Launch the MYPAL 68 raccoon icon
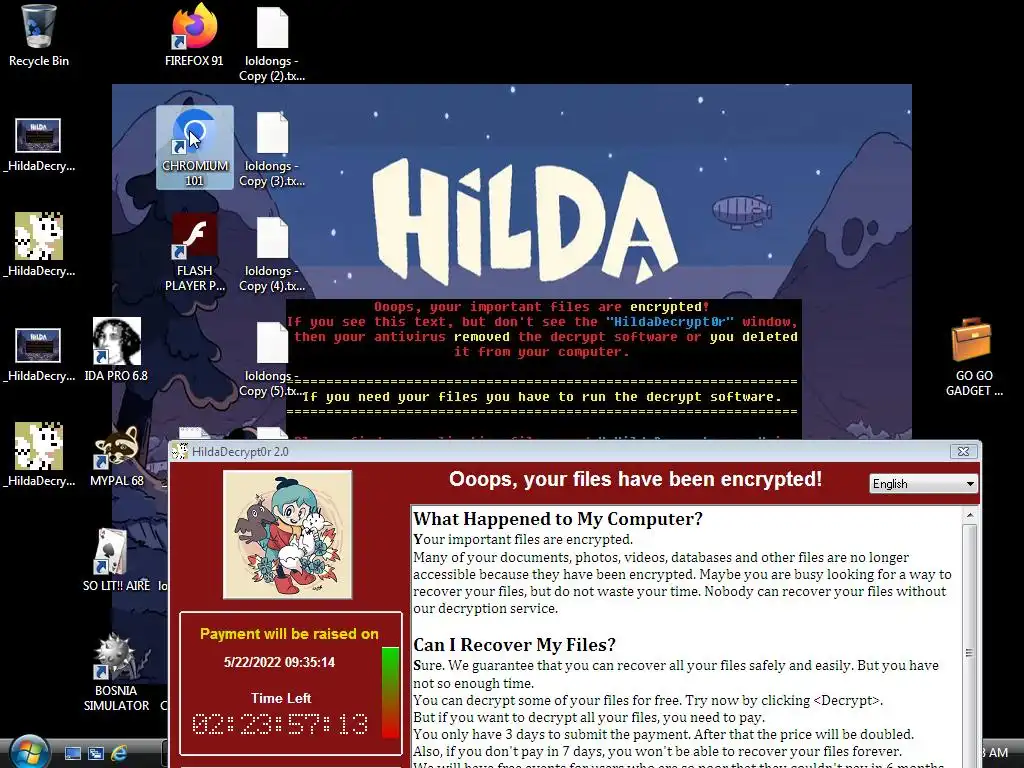1024x768 pixels. pyautogui.click(x=116, y=455)
